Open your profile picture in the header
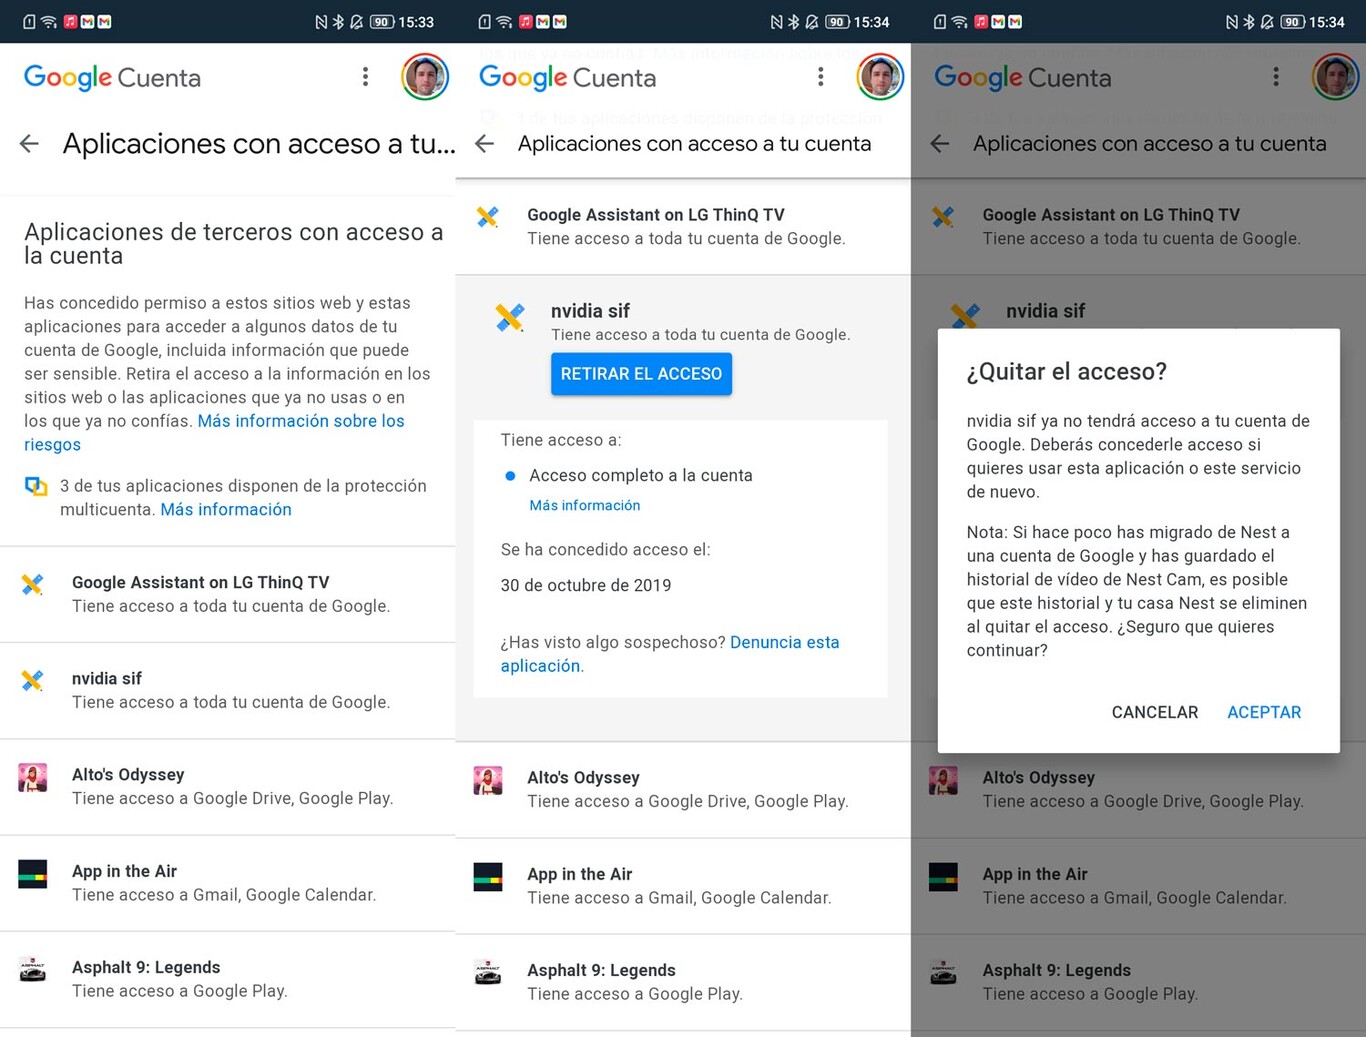Image resolution: width=1366 pixels, height=1037 pixels. click(x=425, y=77)
